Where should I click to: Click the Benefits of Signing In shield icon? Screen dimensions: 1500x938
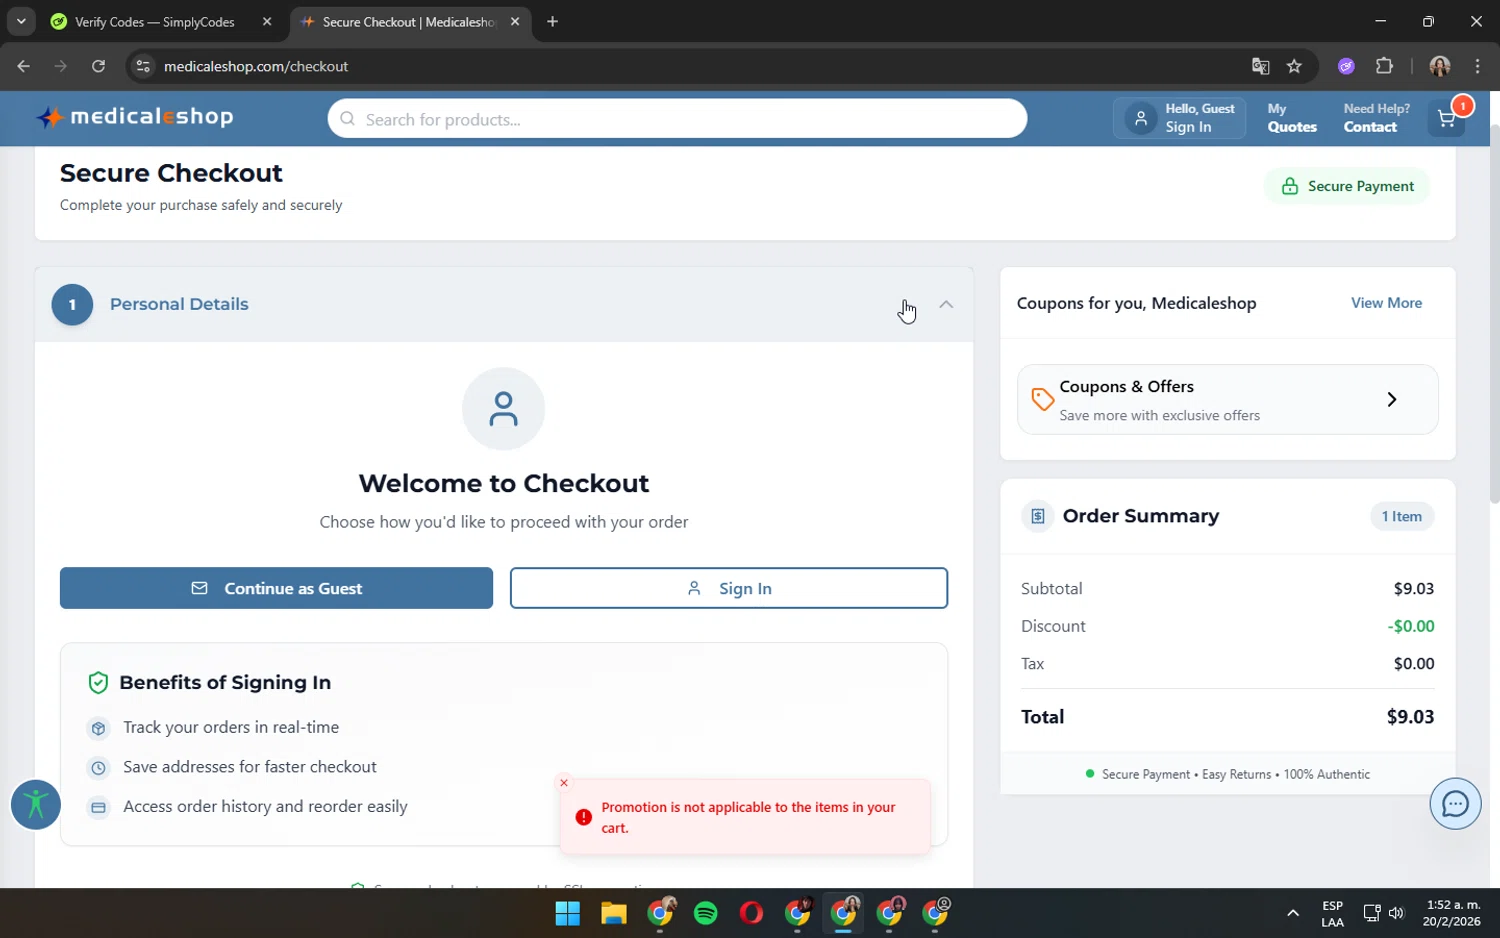(x=98, y=683)
